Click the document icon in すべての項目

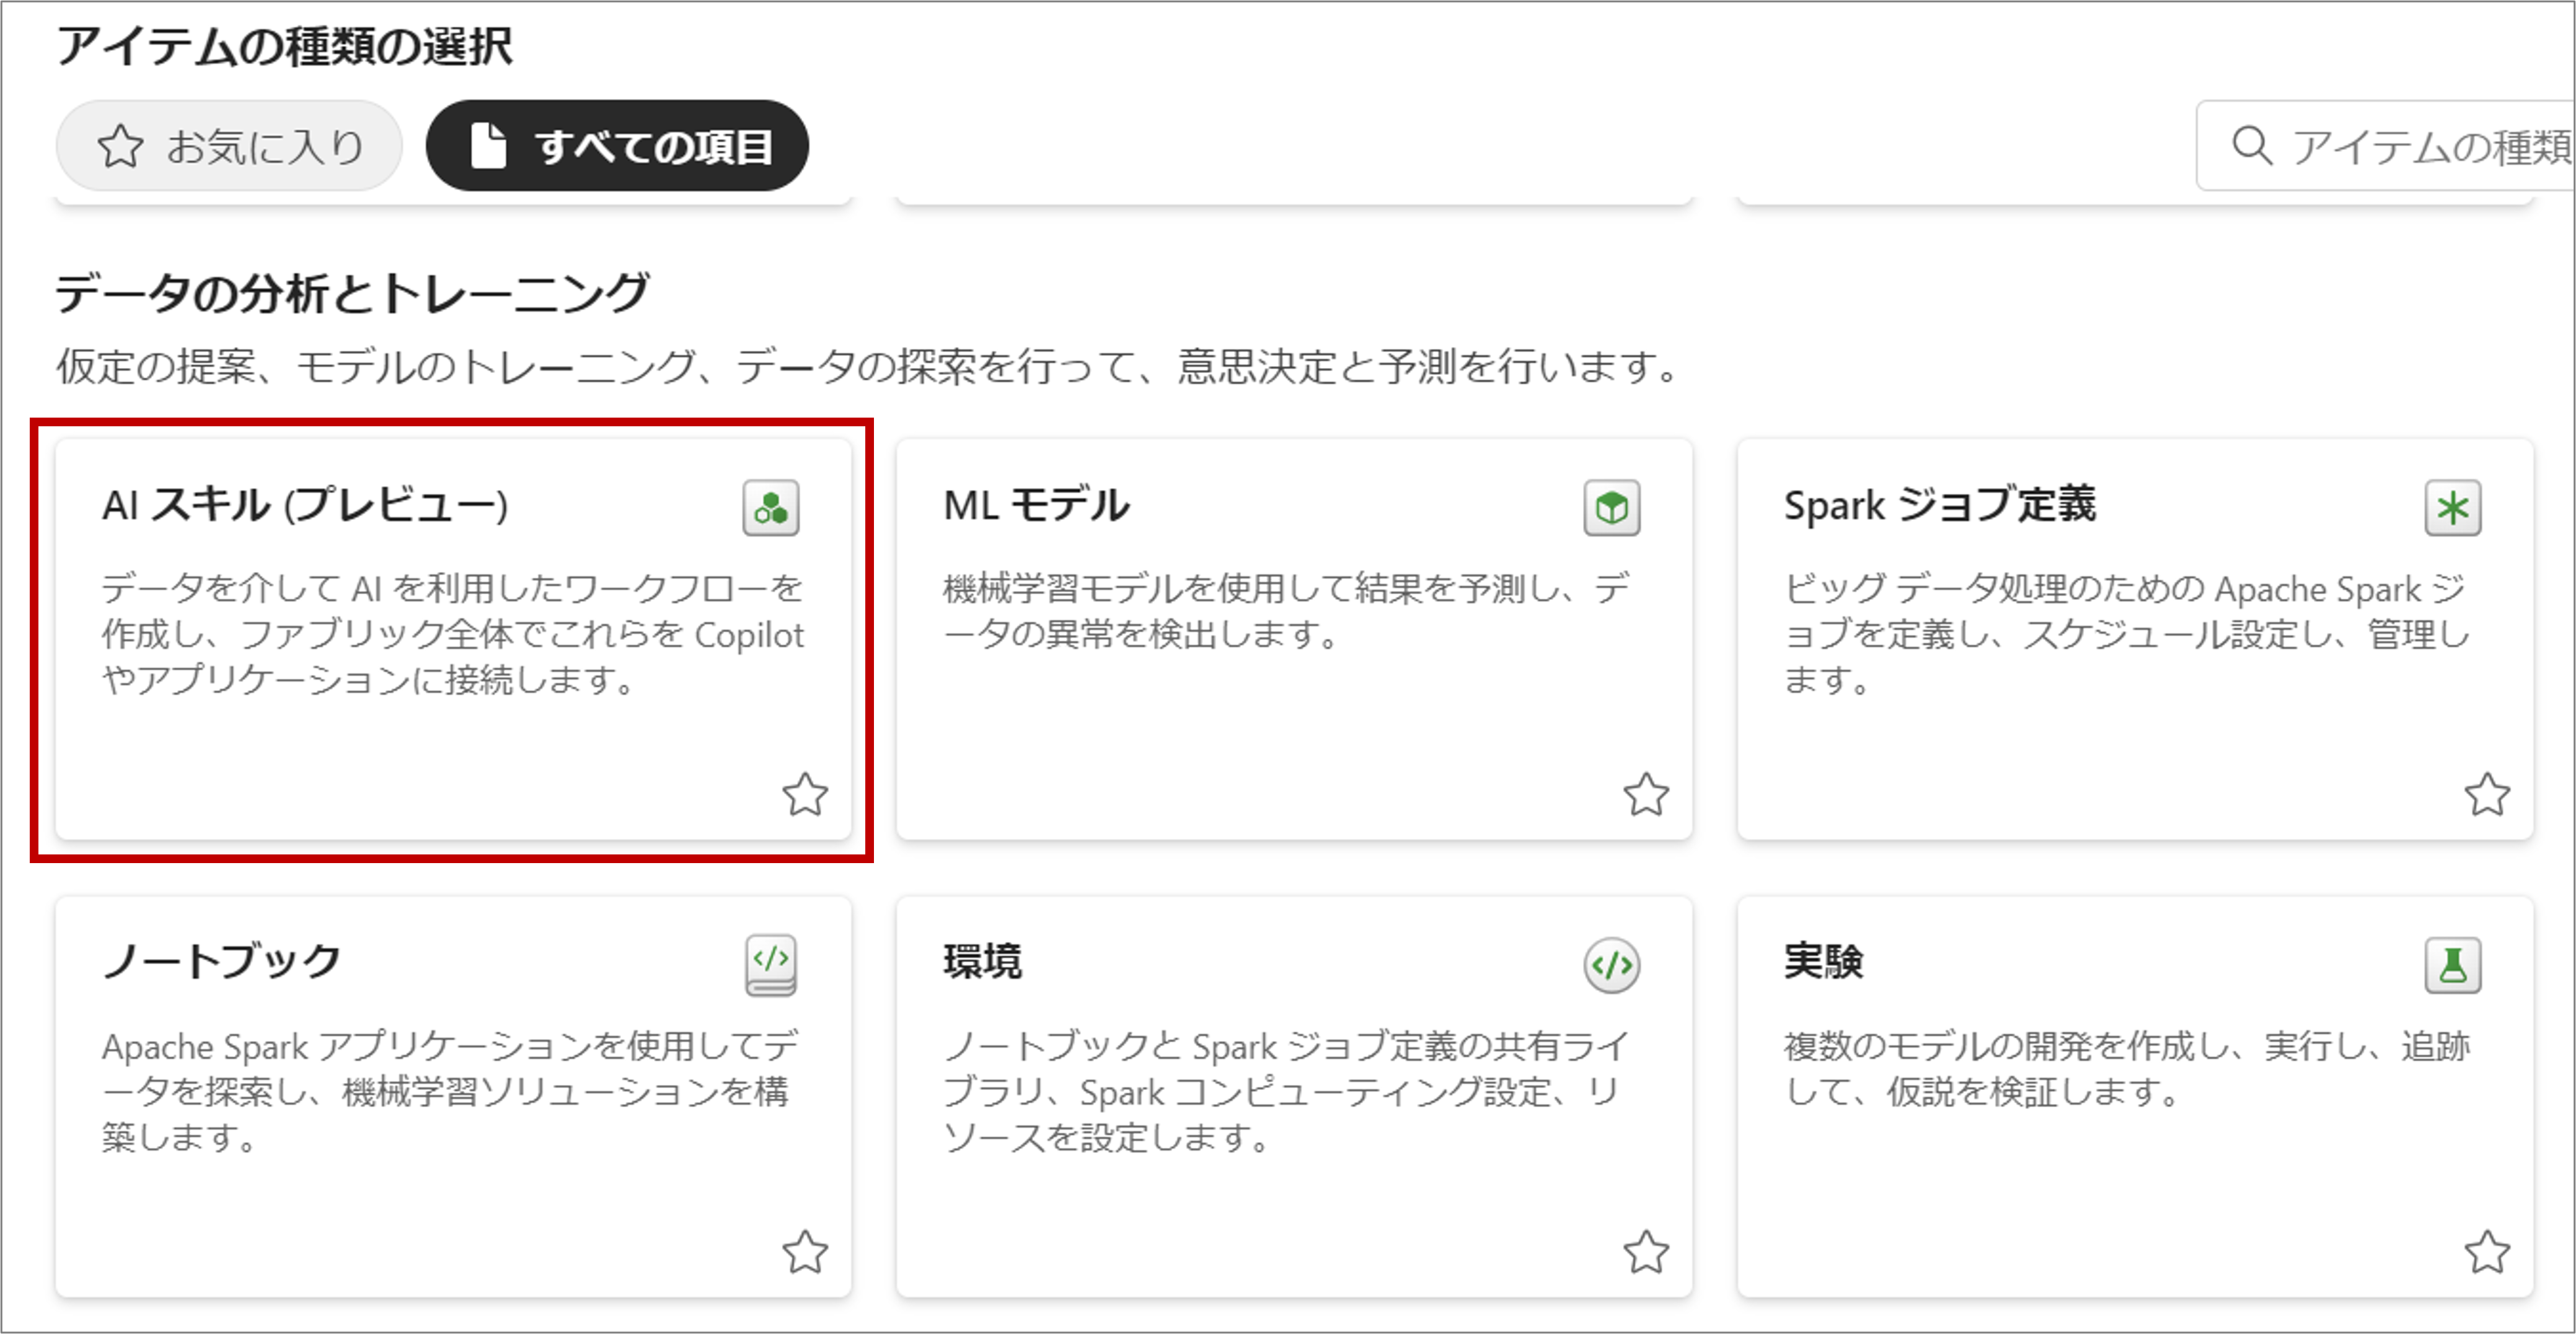(488, 146)
